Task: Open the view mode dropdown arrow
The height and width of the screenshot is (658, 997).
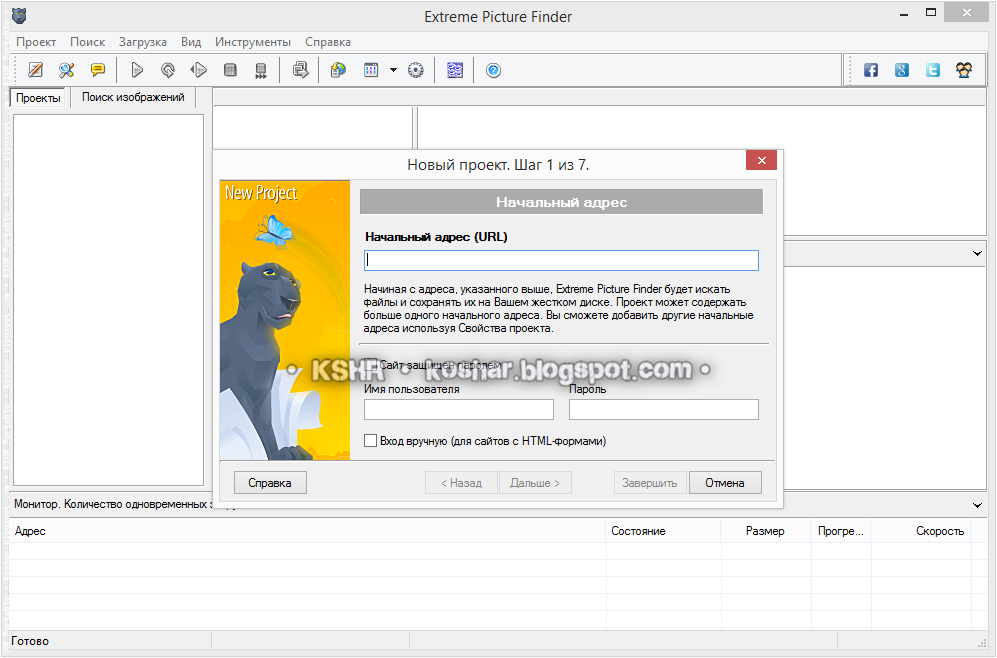Action: click(x=394, y=70)
